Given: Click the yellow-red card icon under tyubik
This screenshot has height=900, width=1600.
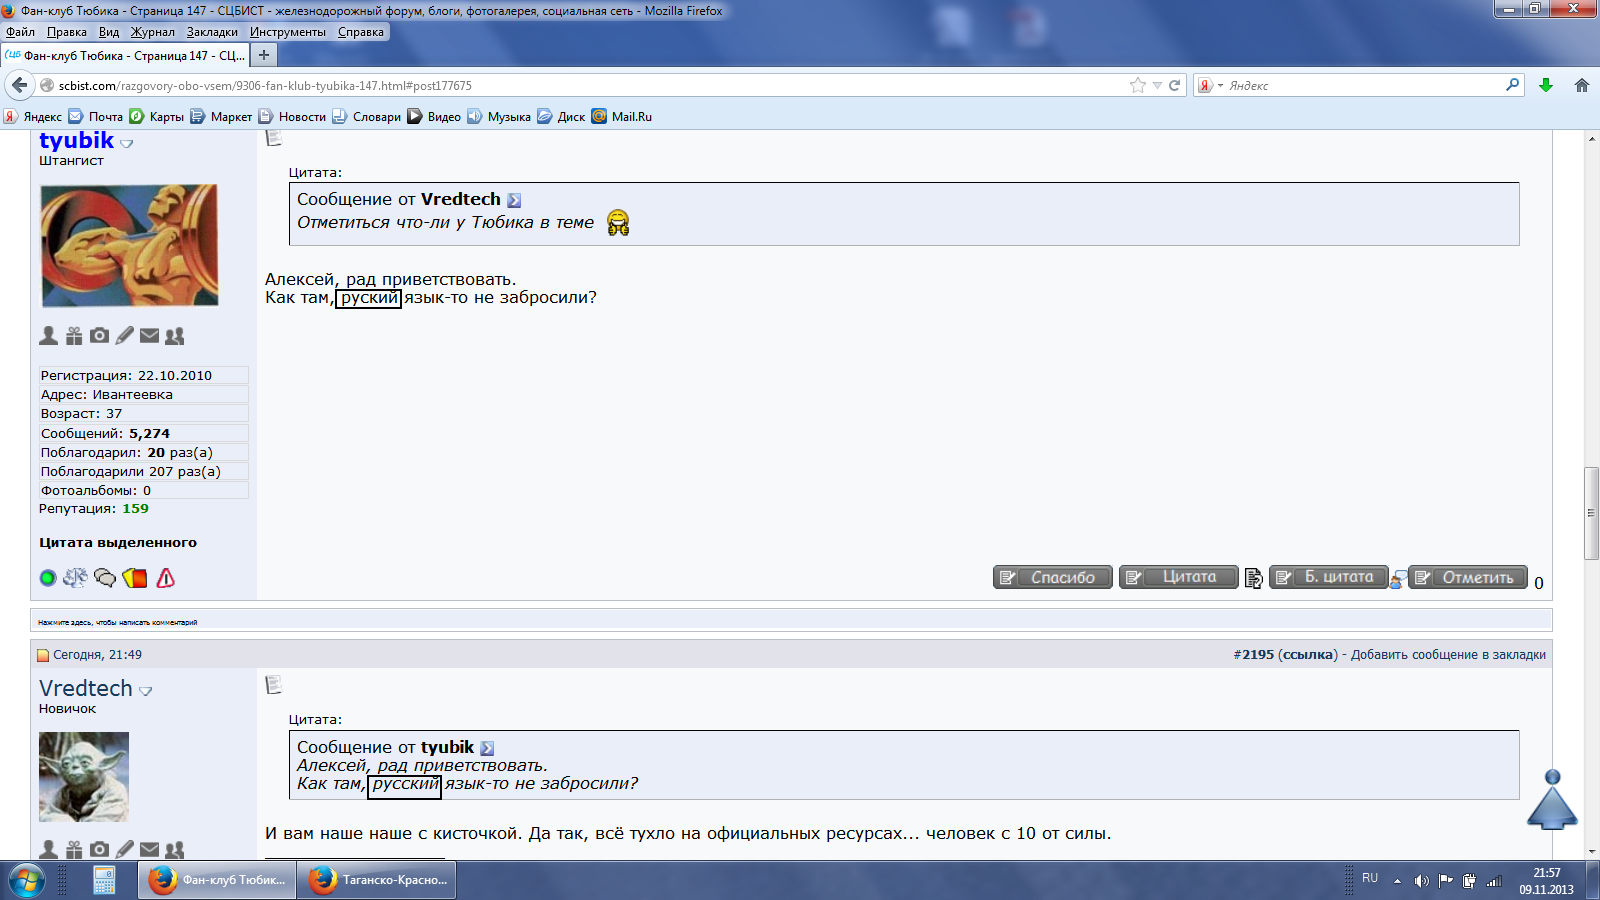Looking at the screenshot, I should coord(135,578).
